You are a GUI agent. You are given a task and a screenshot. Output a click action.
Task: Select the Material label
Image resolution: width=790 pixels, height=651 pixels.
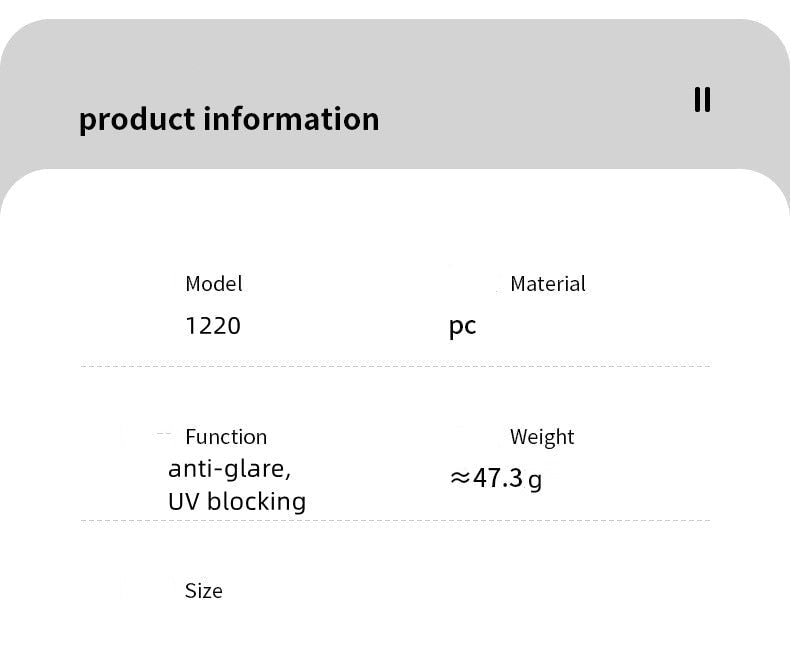(548, 284)
